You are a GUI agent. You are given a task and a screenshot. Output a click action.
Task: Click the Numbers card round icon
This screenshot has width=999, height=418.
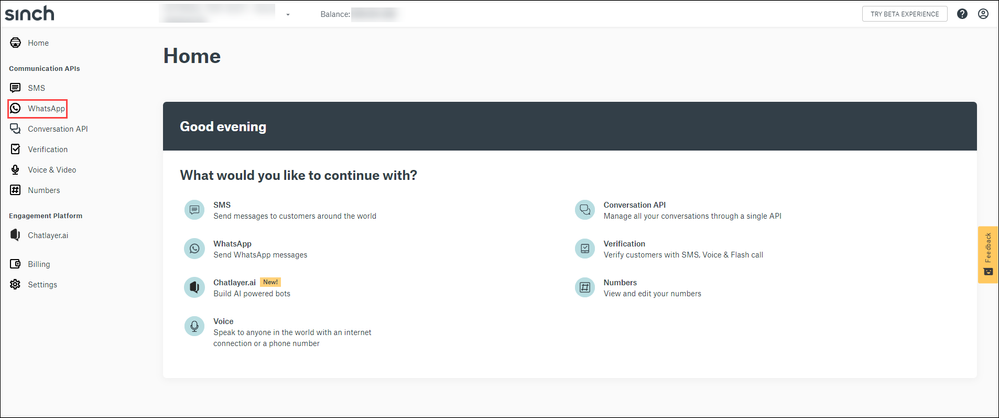click(584, 287)
